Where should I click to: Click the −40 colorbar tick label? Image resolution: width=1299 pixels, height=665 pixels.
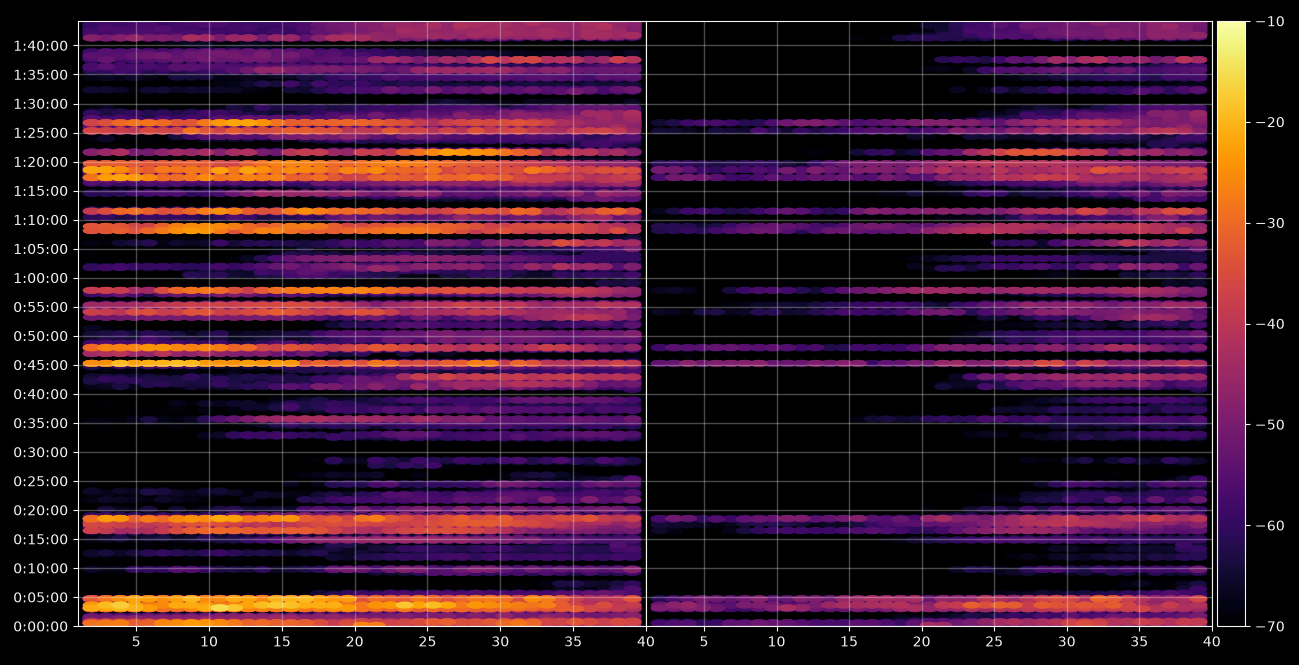(1269, 324)
